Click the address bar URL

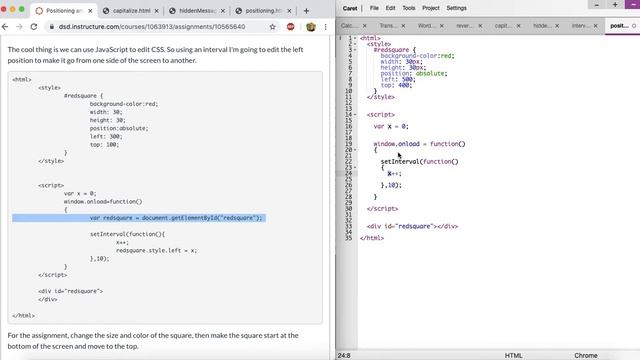152,27
